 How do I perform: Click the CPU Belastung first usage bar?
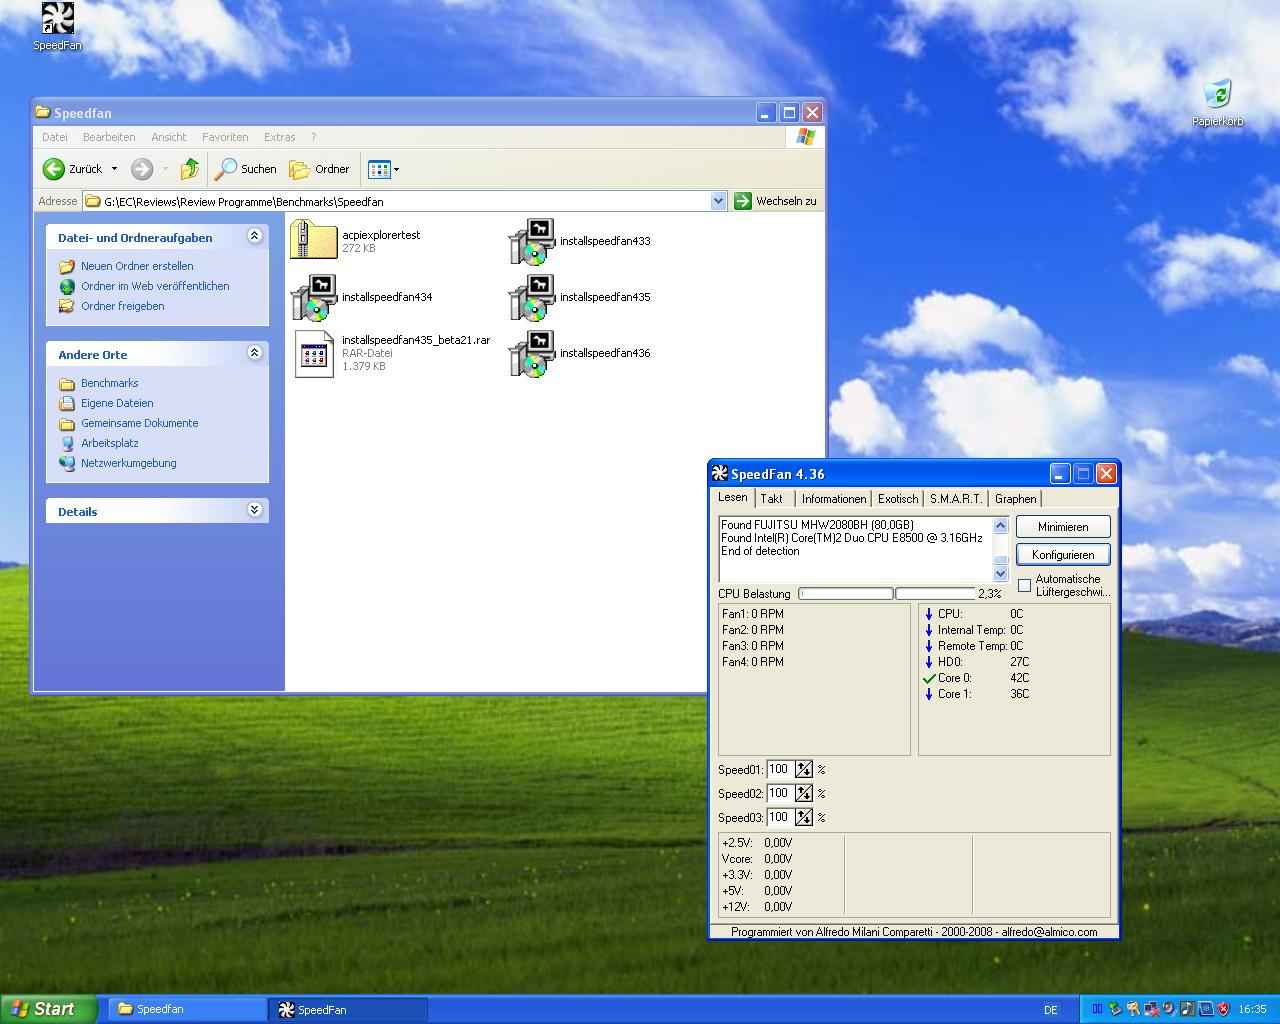pos(846,594)
